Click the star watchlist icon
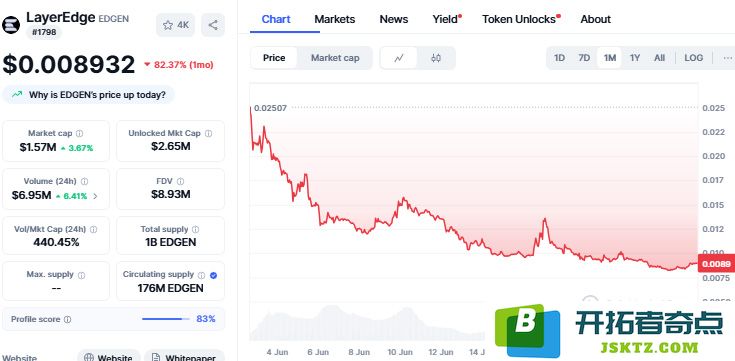This screenshot has height=361, width=735. (168, 25)
